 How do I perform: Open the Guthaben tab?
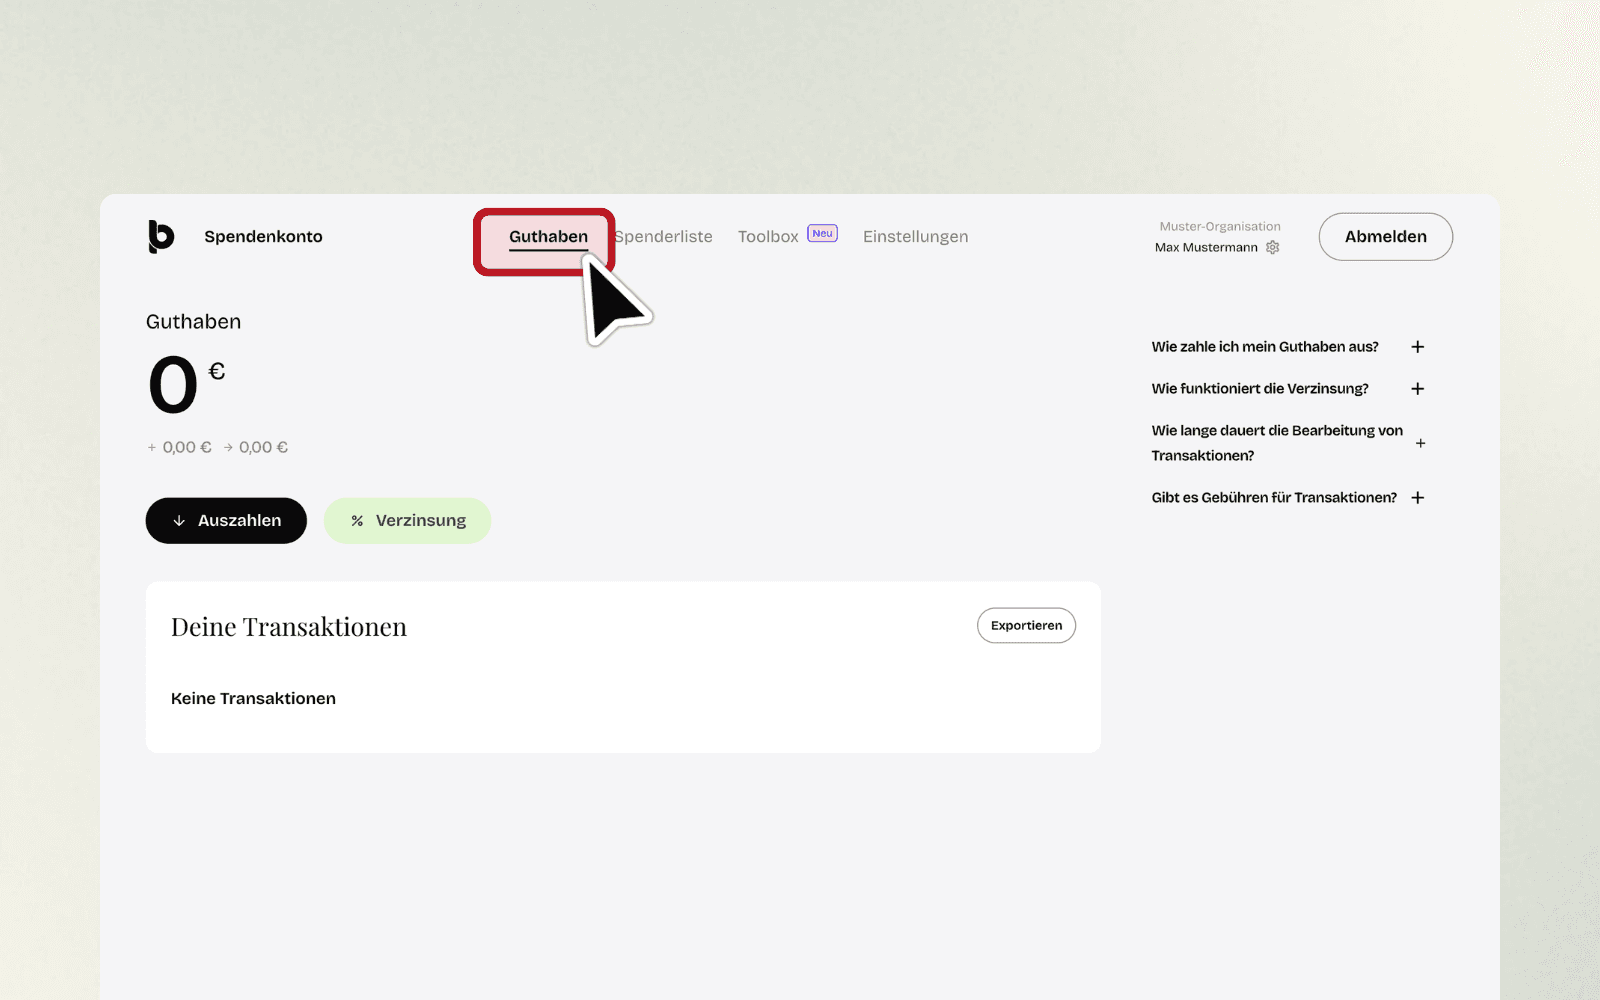pos(548,237)
